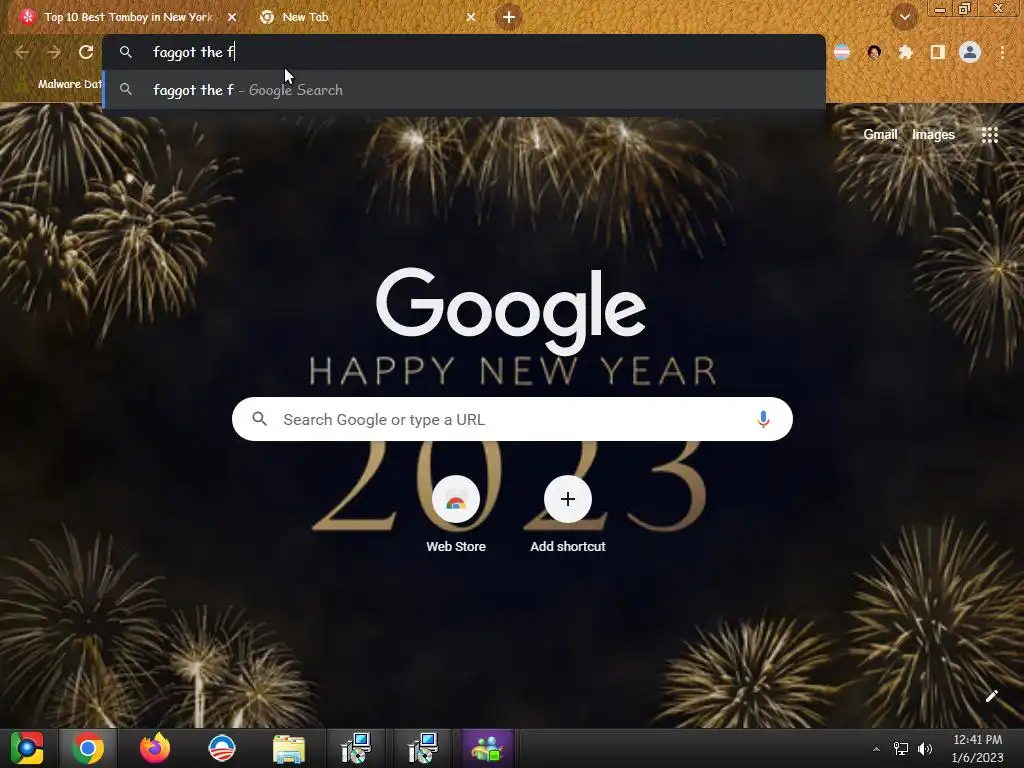This screenshot has height=768, width=1024.
Task: Open File Explorer from the taskbar
Action: (x=289, y=748)
